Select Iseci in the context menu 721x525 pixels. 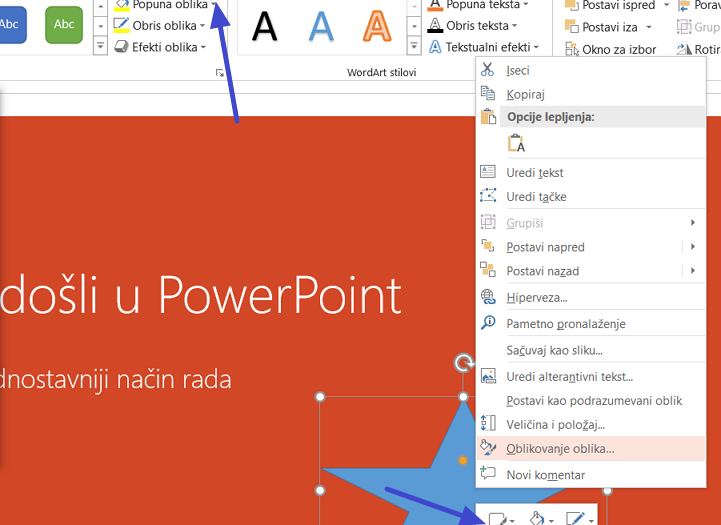pyautogui.click(x=591, y=70)
